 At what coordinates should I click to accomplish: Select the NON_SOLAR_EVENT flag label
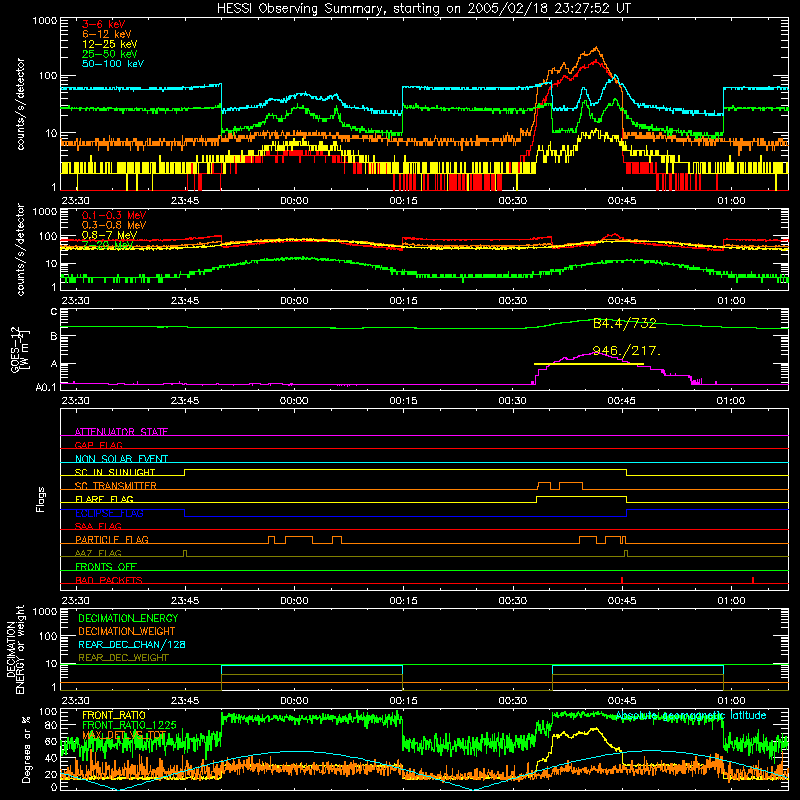pos(121,459)
